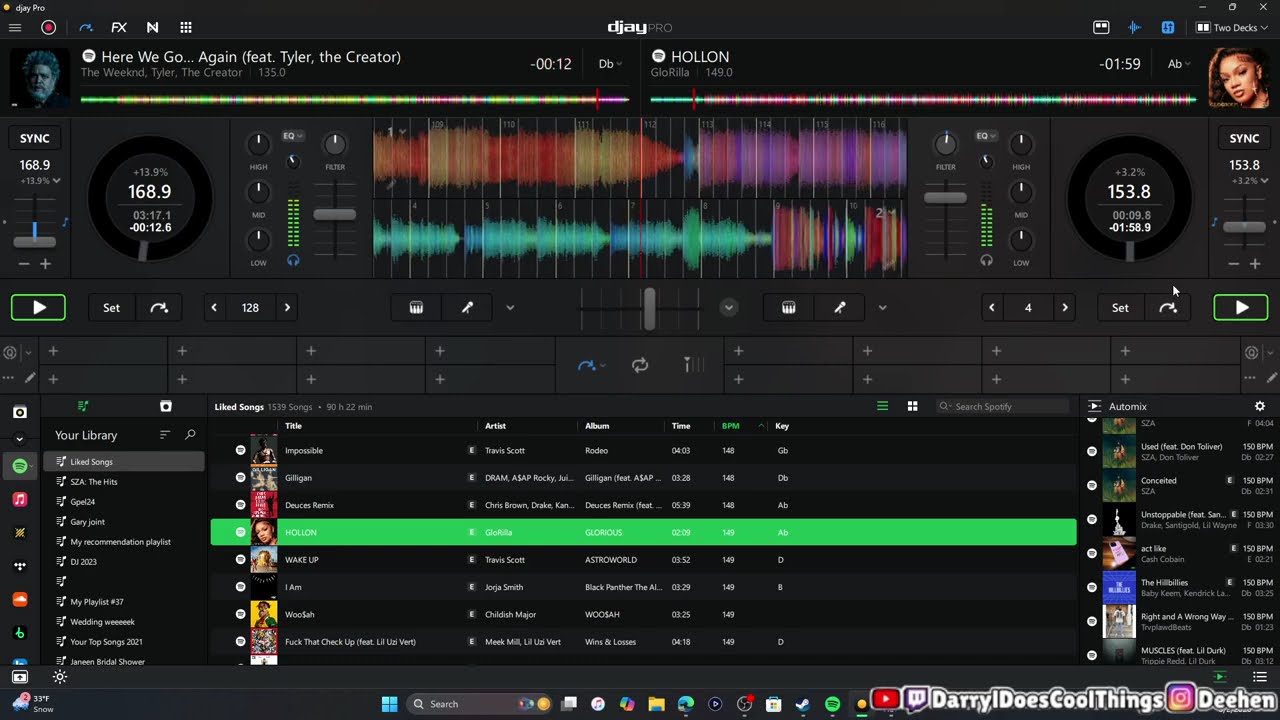1280x720 pixels.
Task: Play the right deck
Action: click(1241, 308)
